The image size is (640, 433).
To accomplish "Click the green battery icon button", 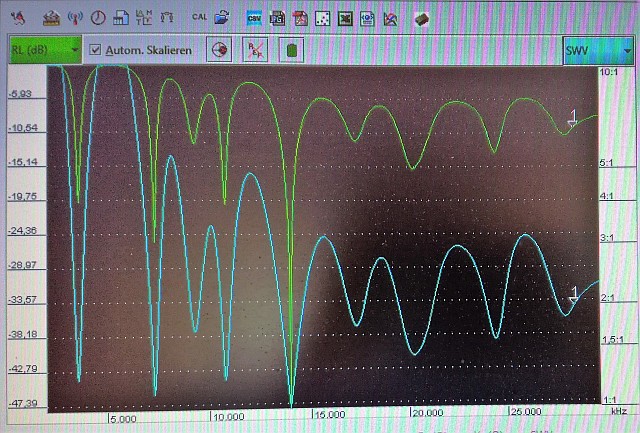I will click(291, 49).
